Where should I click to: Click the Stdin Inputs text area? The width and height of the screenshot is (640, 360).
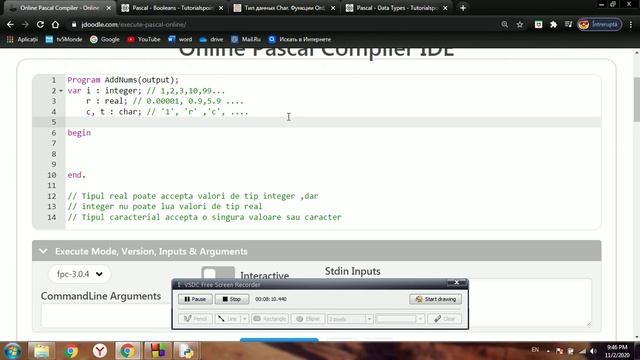tap(530, 302)
